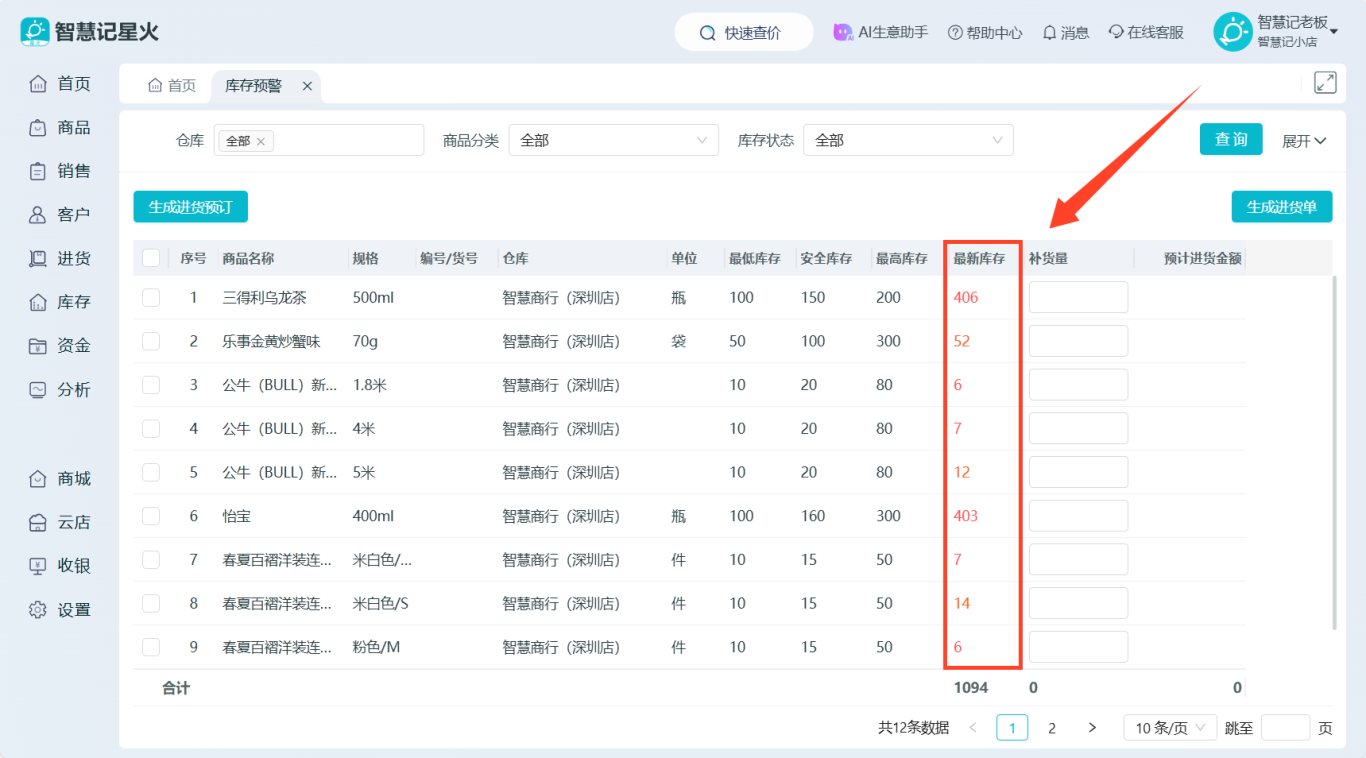Check the row for 三得利乌龙茶
The width and height of the screenshot is (1366, 758).
click(x=151, y=297)
